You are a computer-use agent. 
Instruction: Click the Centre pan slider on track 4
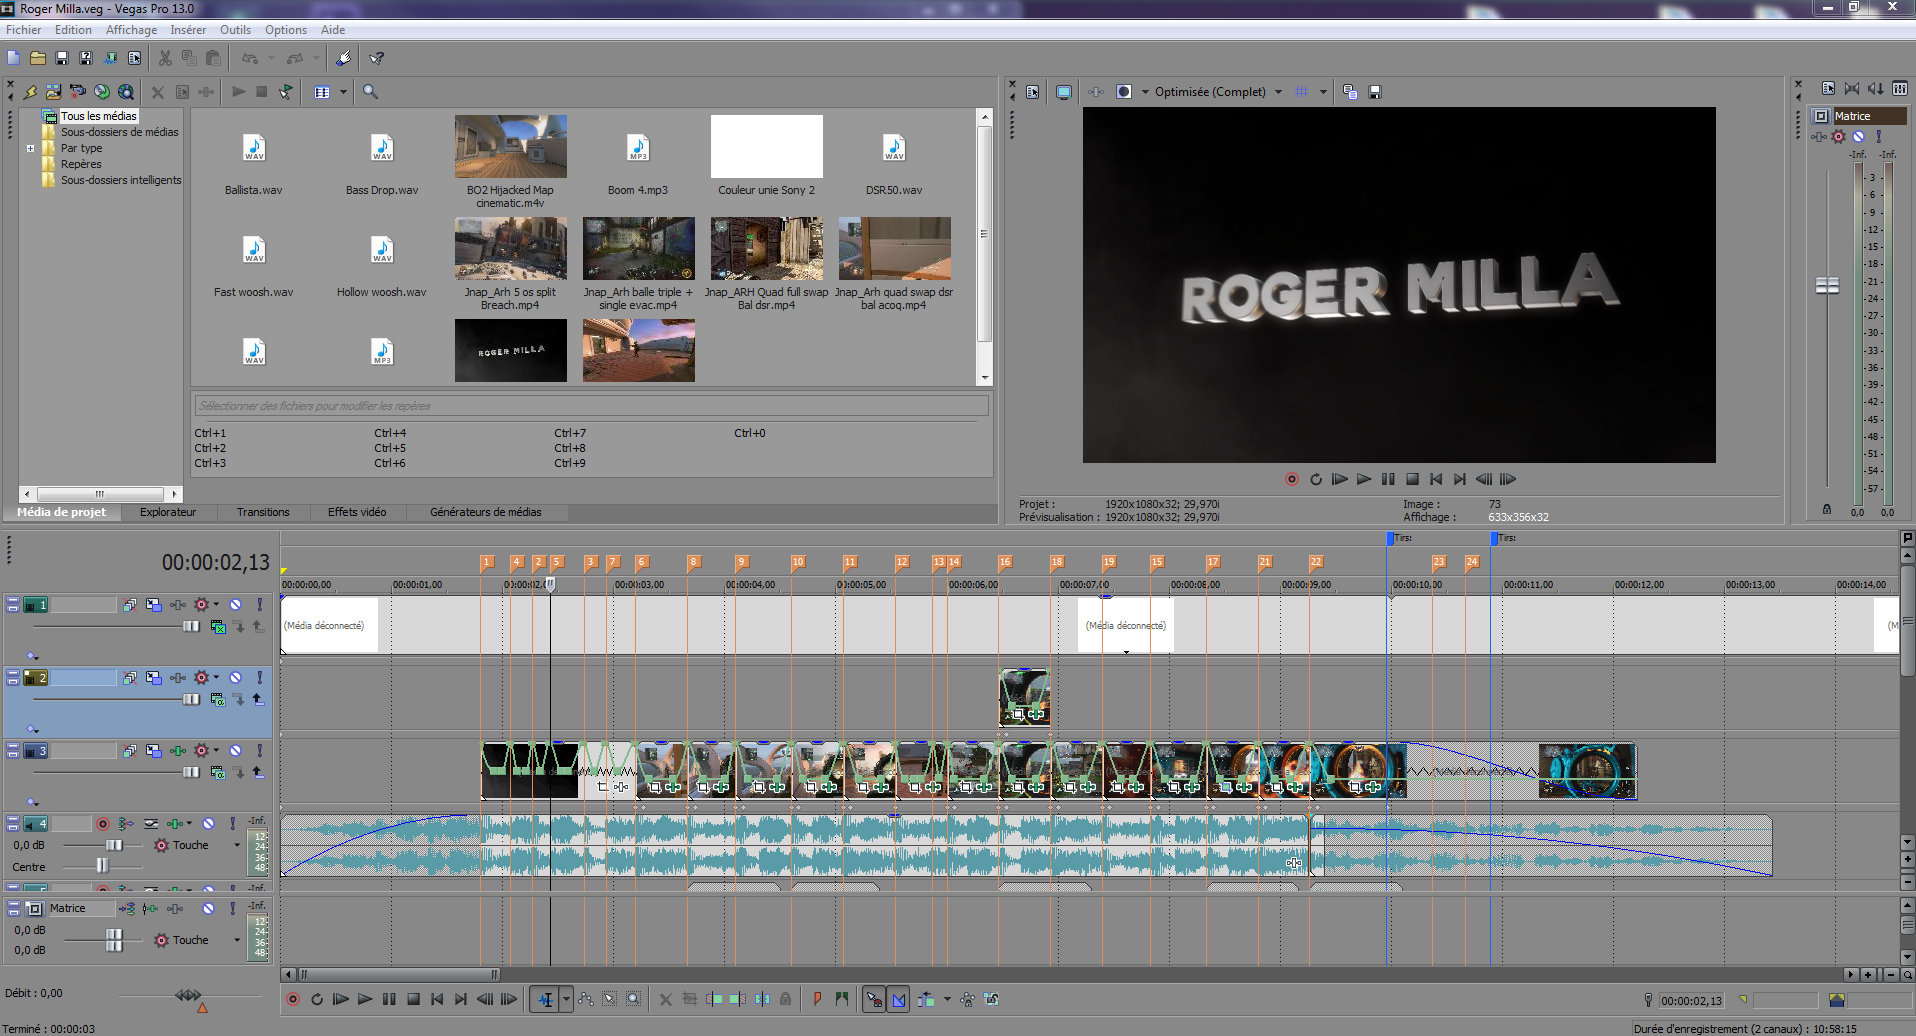click(x=102, y=866)
